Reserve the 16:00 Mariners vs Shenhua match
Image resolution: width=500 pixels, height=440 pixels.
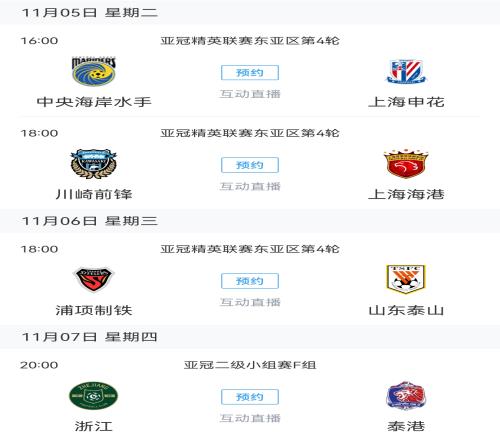click(x=250, y=72)
